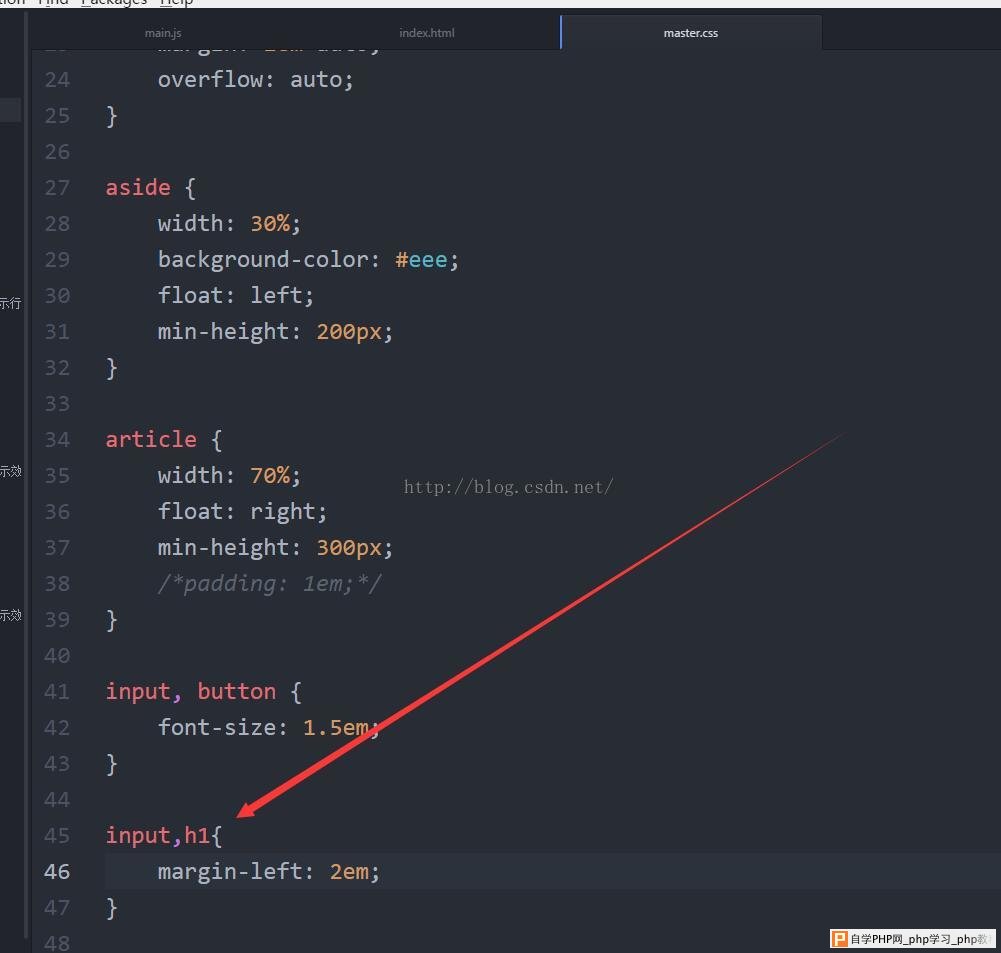Click the 'article' selector text
The width and height of the screenshot is (1001, 953).
151,440
